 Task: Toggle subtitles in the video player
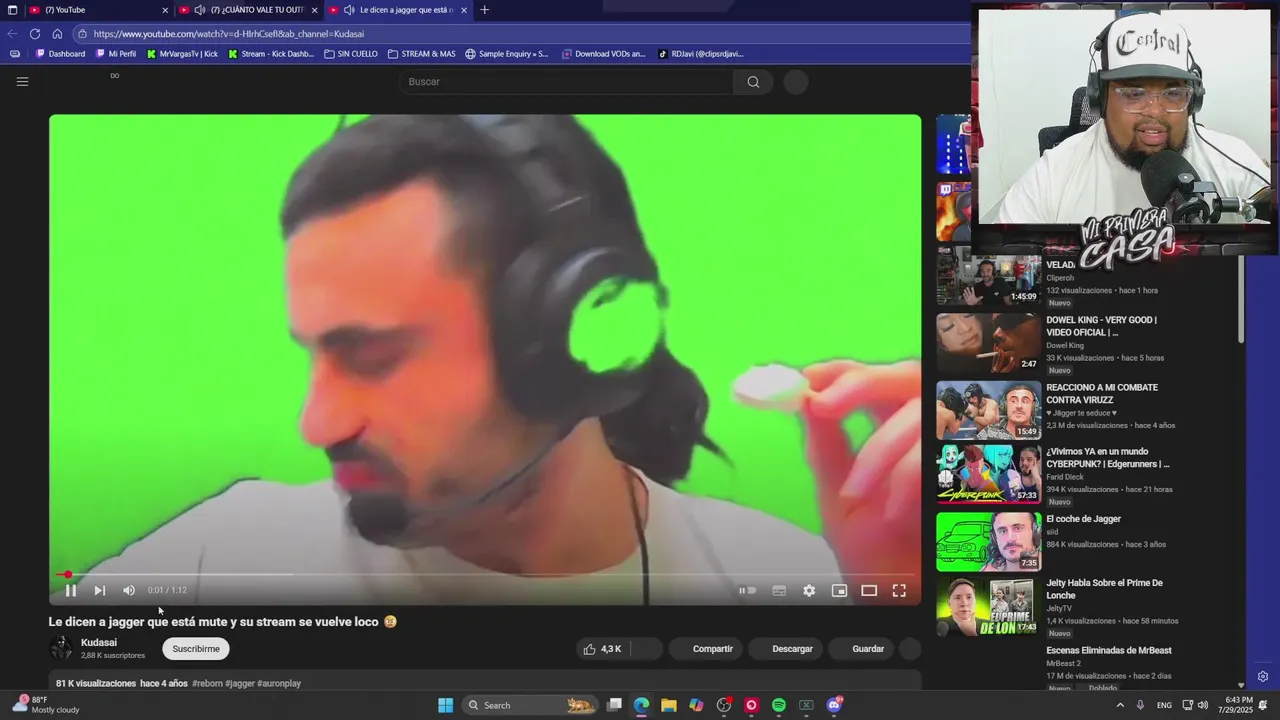point(779,590)
